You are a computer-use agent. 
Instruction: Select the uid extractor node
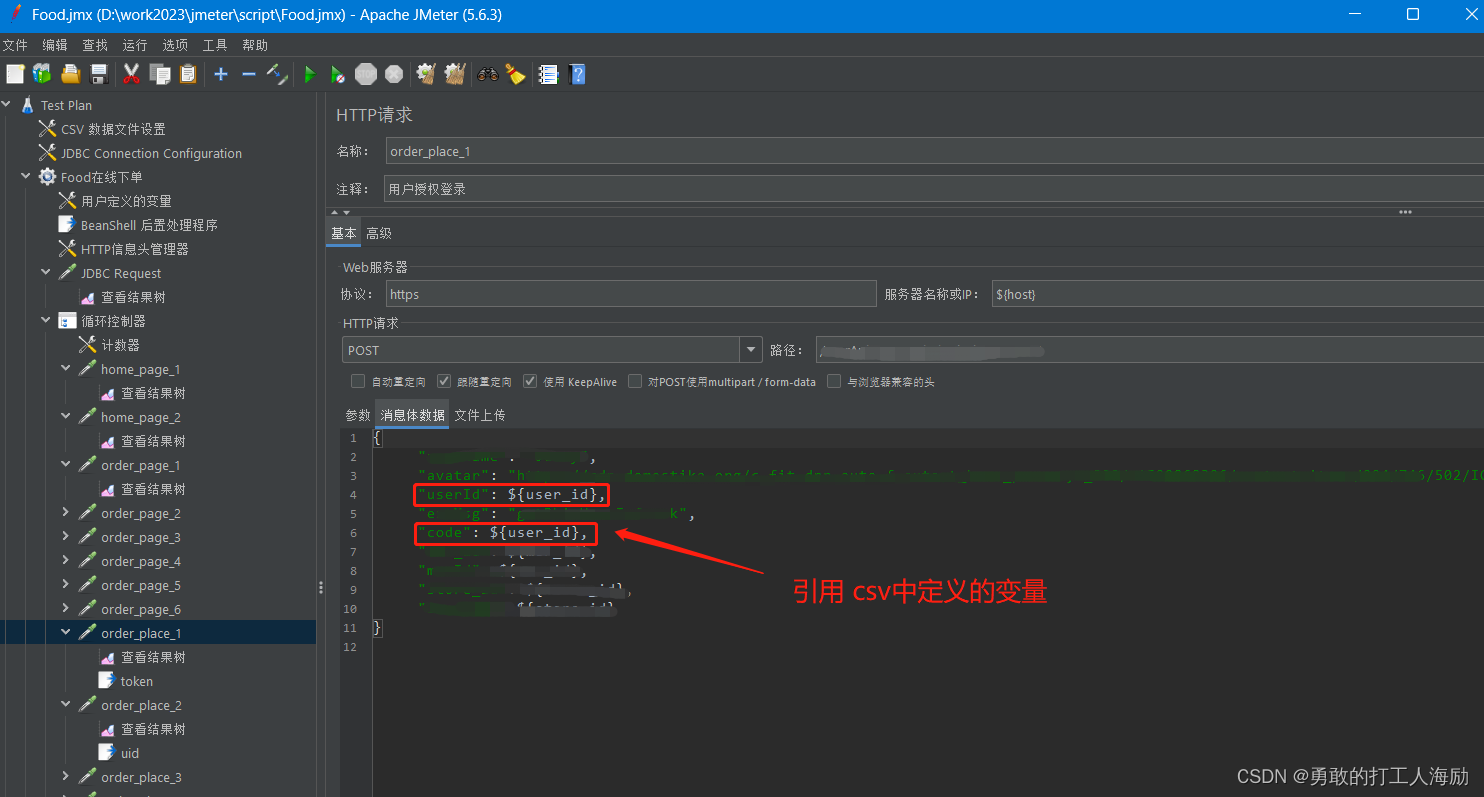tap(119, 753)
